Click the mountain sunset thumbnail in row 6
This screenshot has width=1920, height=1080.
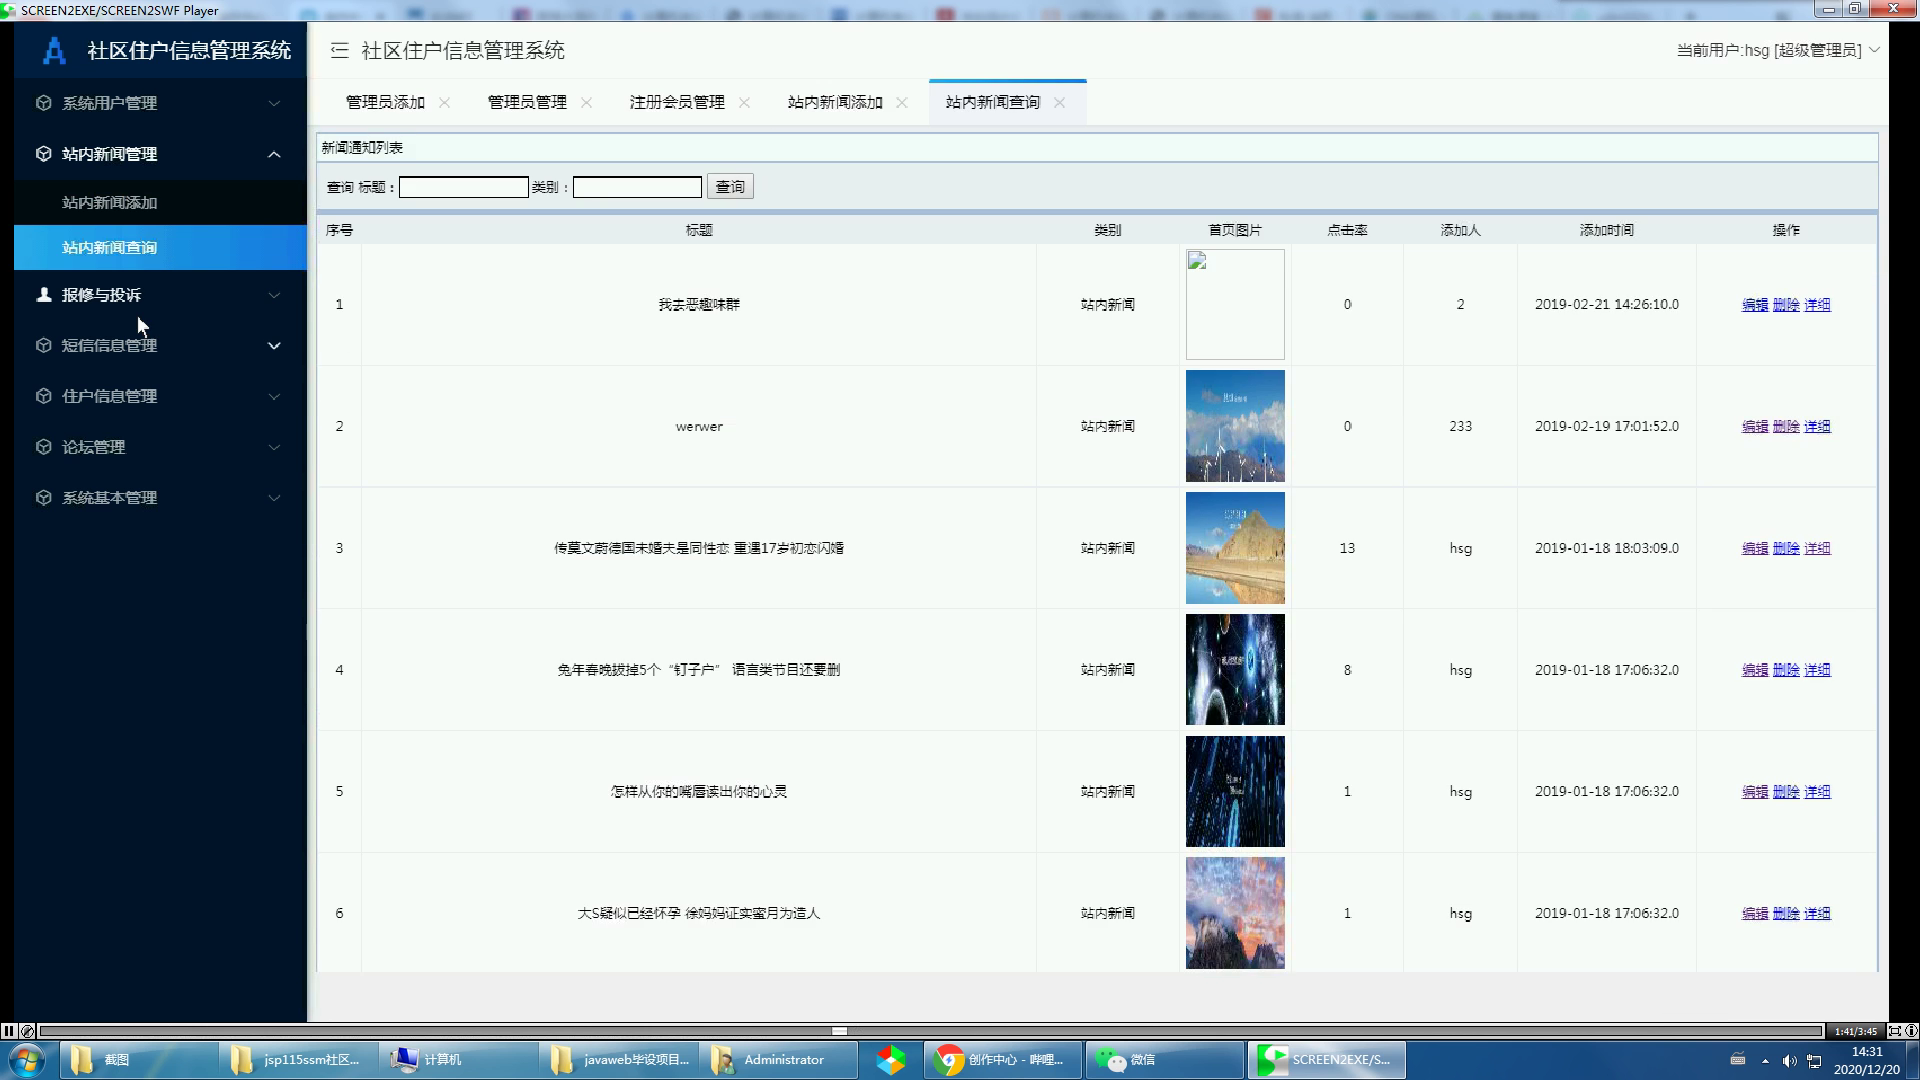coord(1235,913)
